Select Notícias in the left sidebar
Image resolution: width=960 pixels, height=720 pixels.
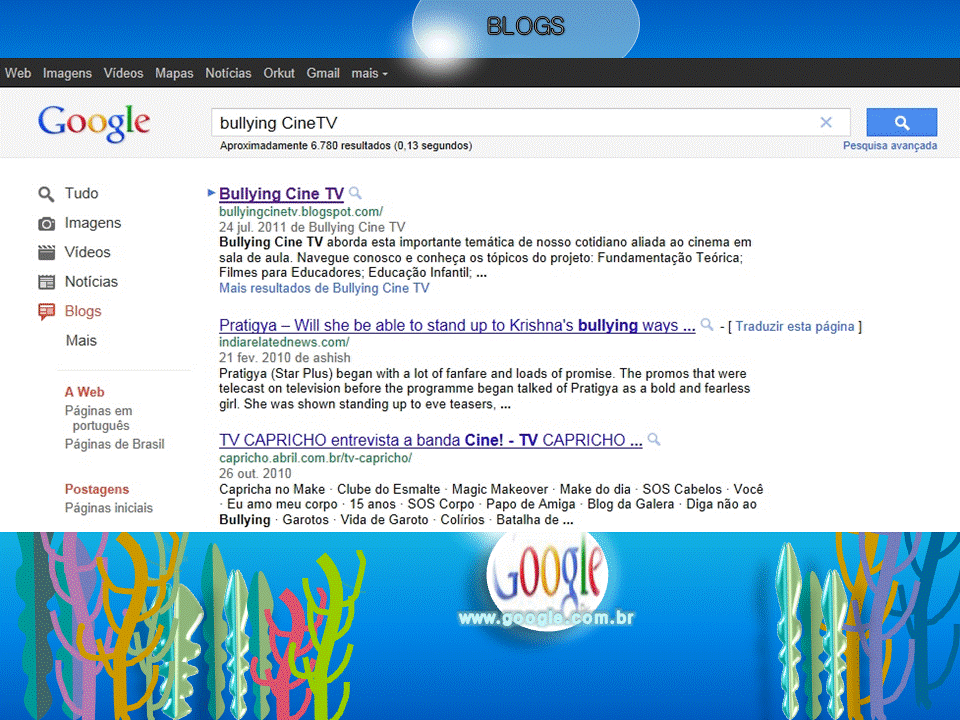[x=91, y=282]
